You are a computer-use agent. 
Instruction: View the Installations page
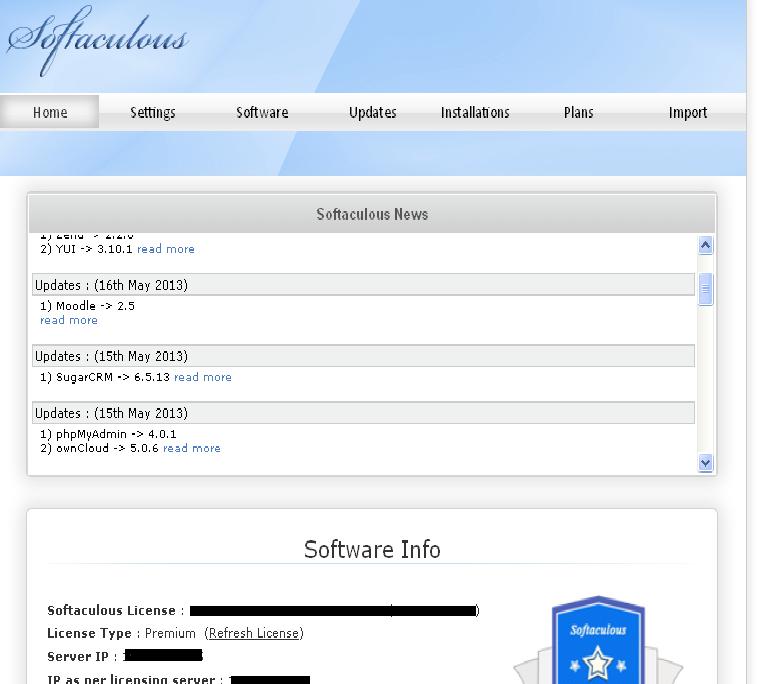[475, 113]
